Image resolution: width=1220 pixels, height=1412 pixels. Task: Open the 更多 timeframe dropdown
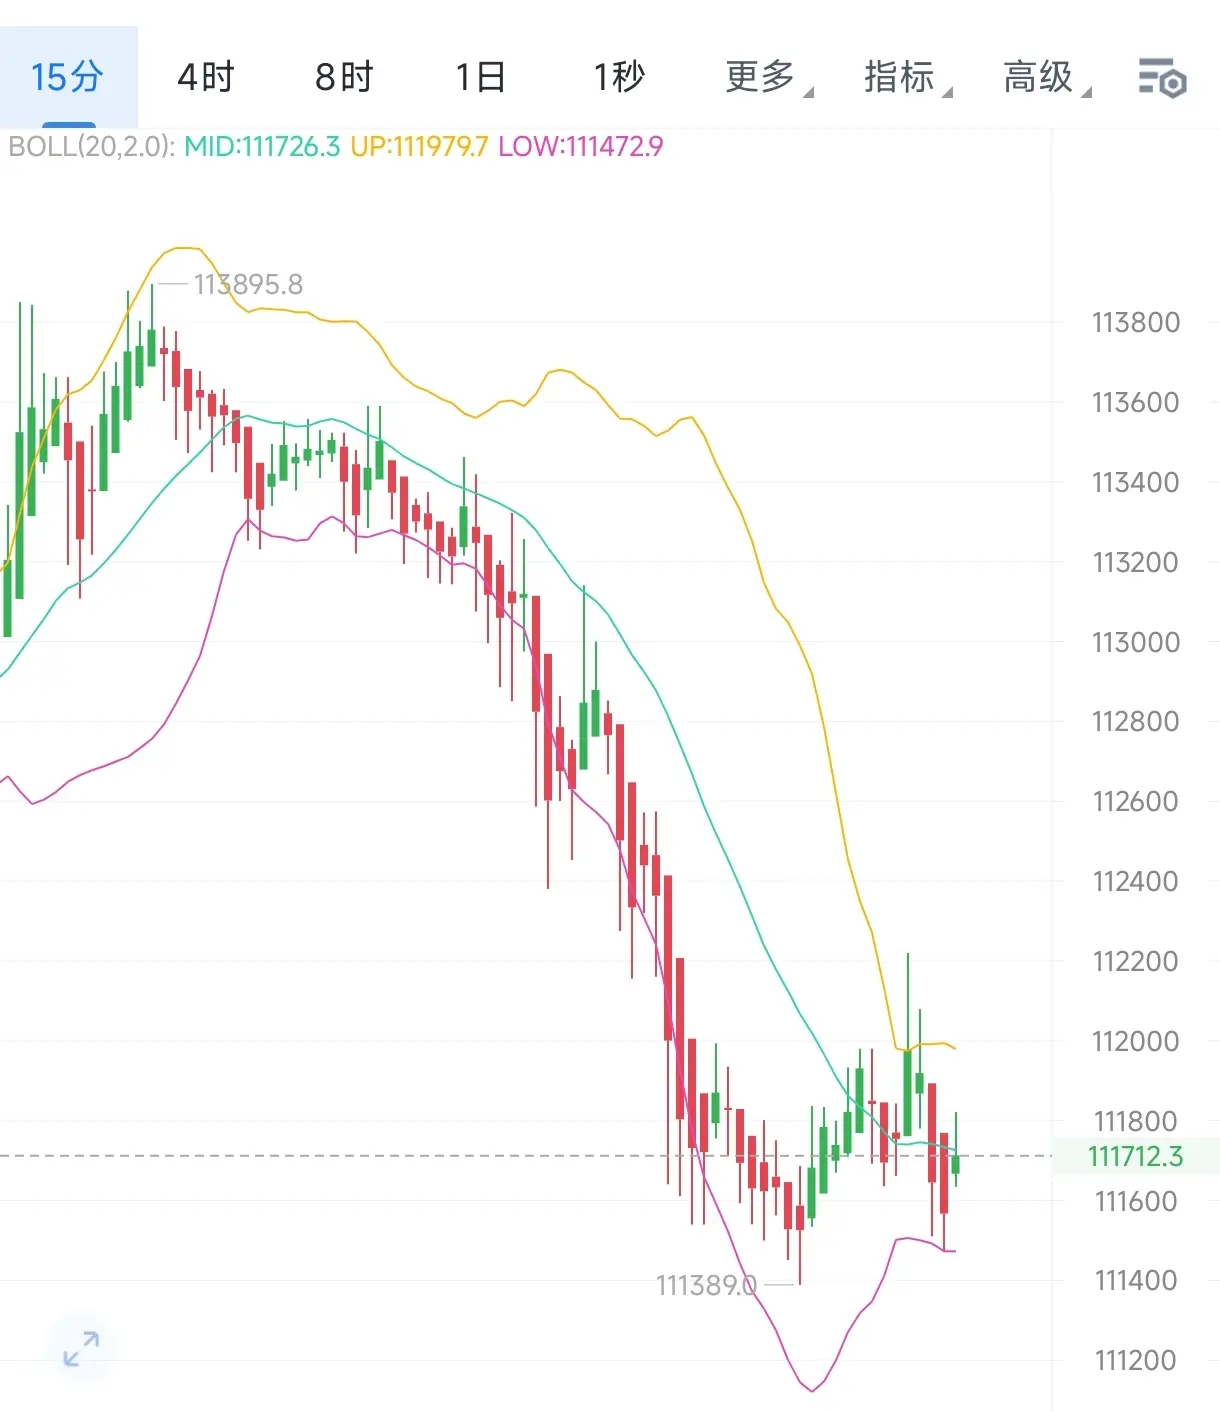coord(768,77)
